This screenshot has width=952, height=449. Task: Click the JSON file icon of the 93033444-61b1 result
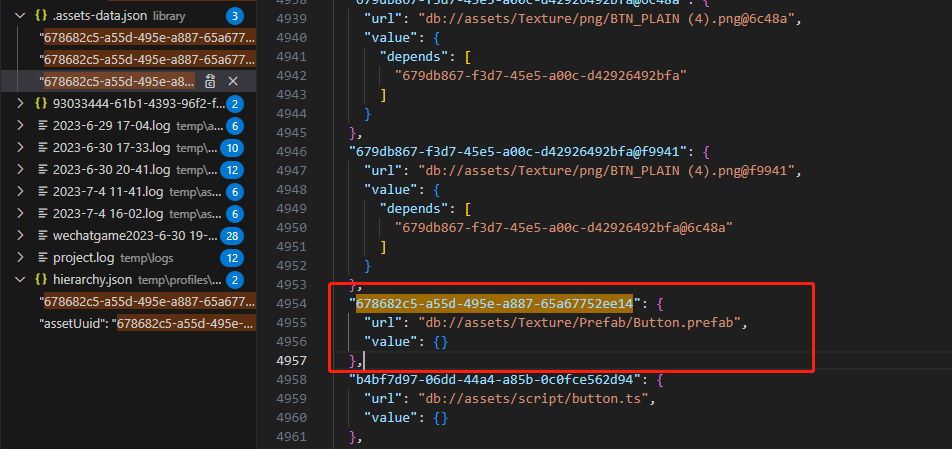tap(41, 104)
